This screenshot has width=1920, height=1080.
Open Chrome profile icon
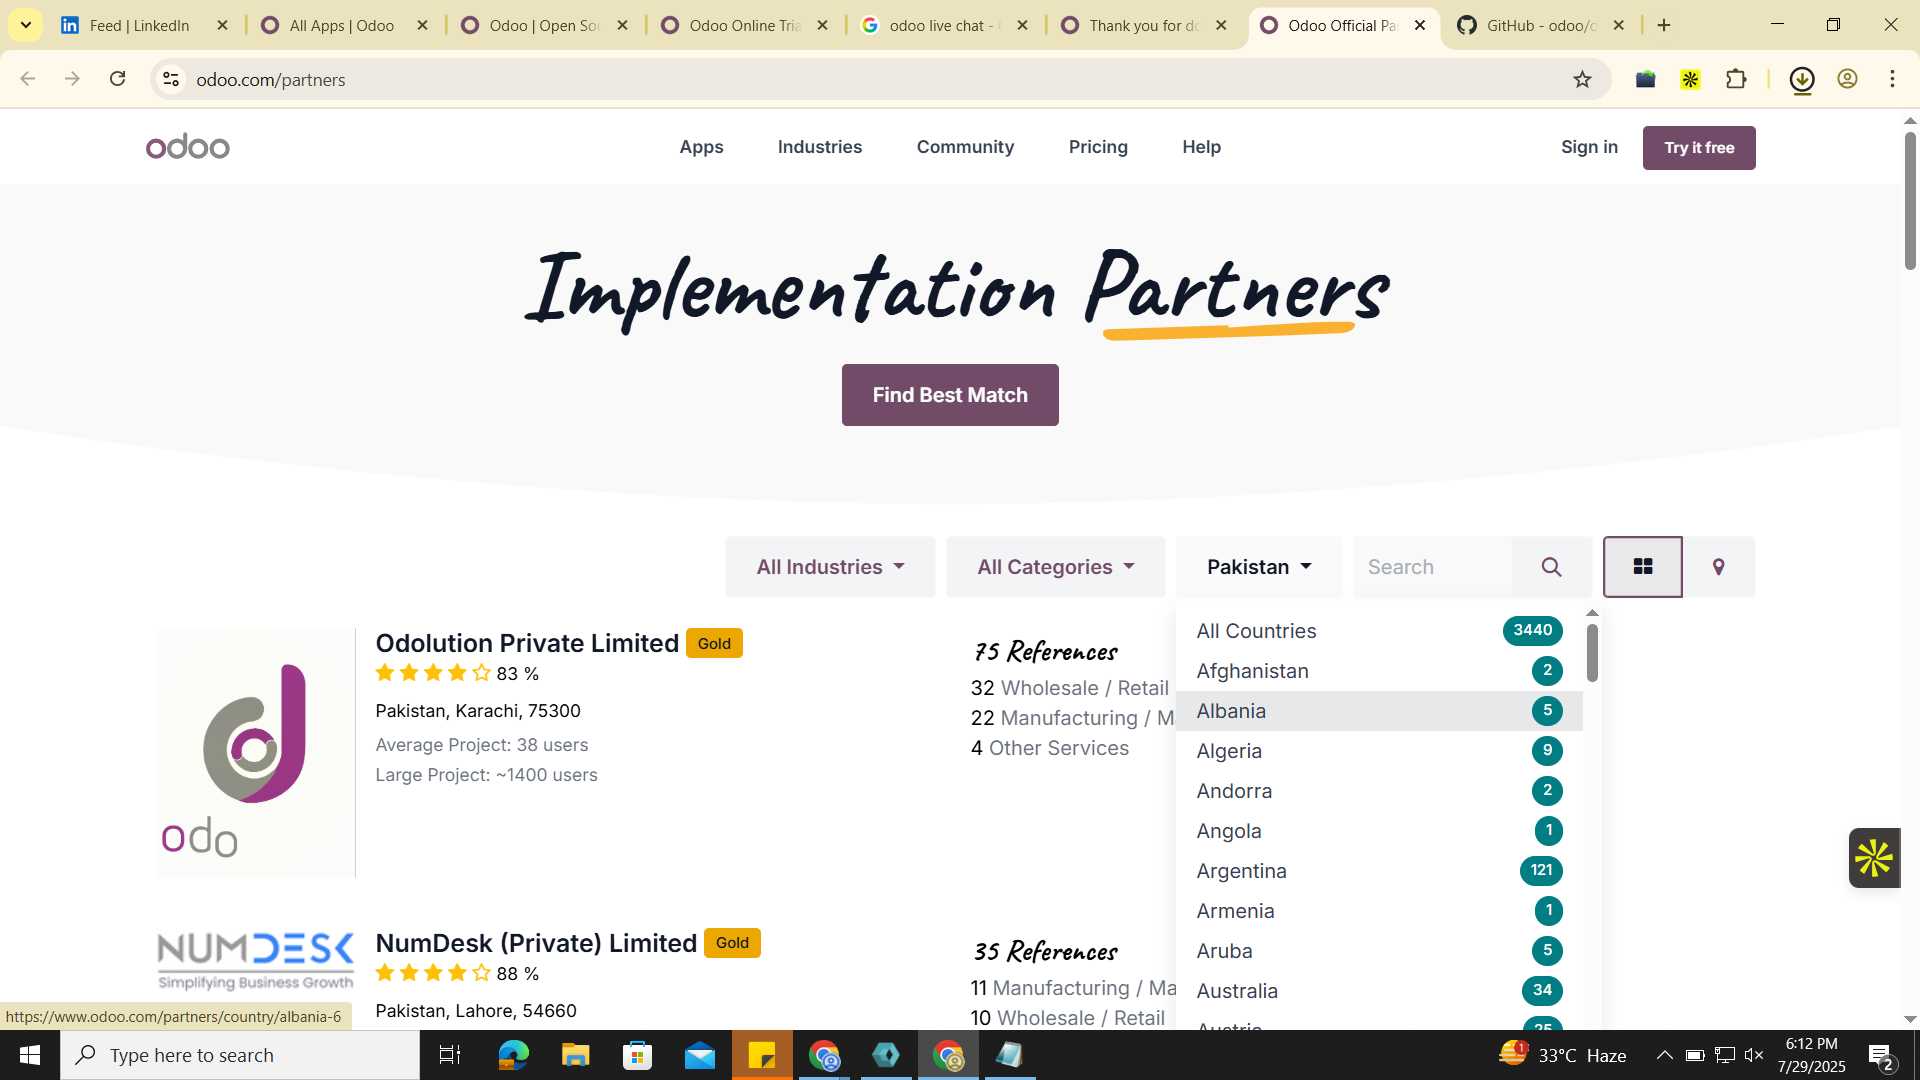[1847, 79]
